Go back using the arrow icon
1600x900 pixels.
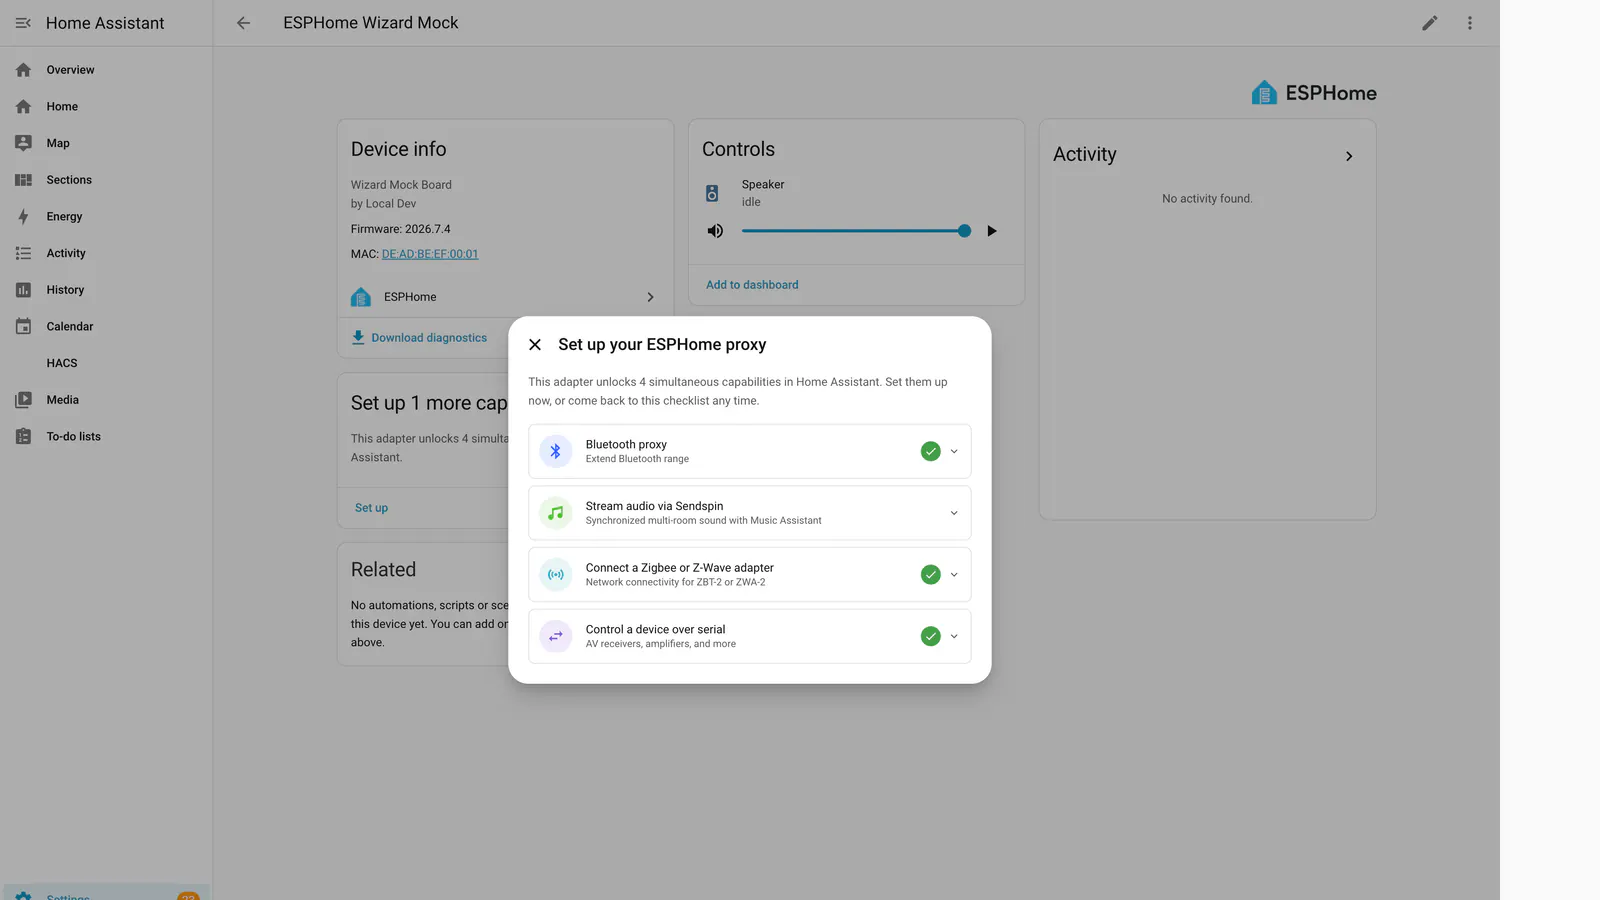click(x=243, y=23)
